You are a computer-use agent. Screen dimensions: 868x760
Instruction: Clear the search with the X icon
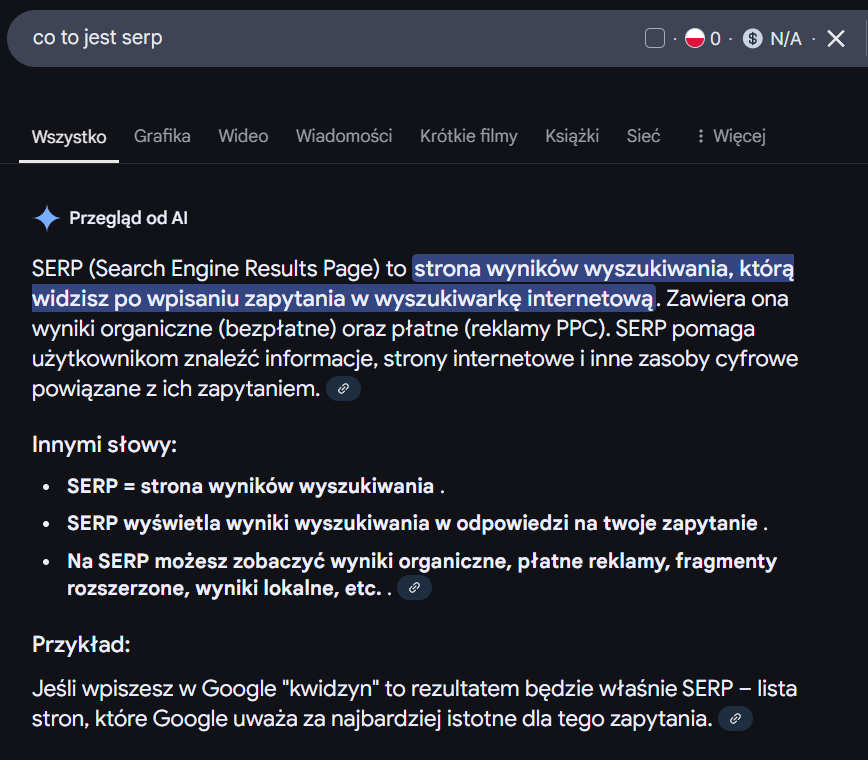[836, 39]
